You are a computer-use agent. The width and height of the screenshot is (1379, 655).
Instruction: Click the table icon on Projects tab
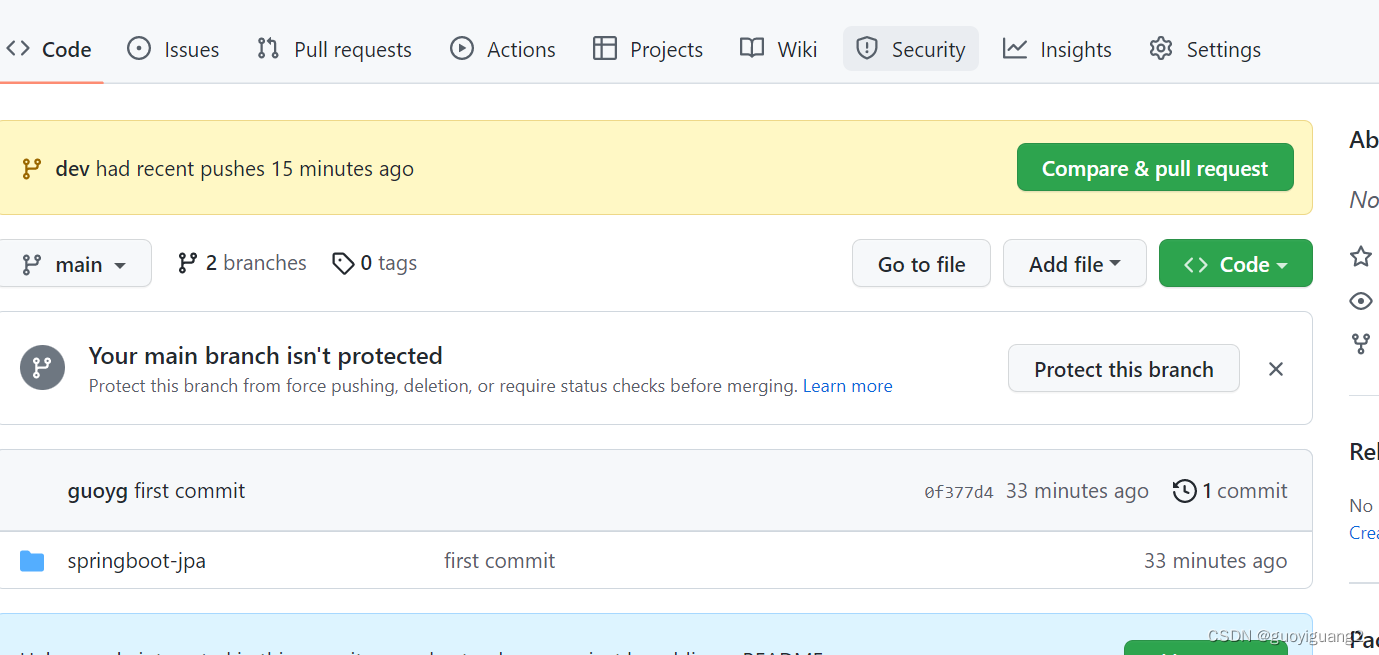coord(605,48)
